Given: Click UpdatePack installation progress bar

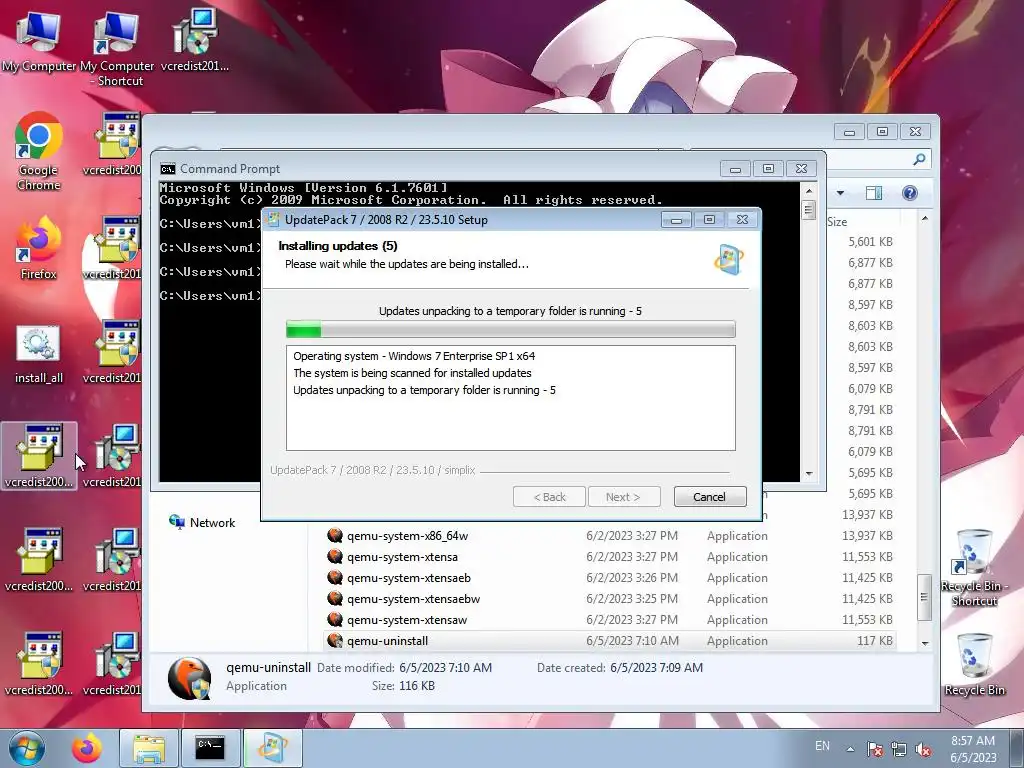Looking at the screenshot, I should 511,328.
